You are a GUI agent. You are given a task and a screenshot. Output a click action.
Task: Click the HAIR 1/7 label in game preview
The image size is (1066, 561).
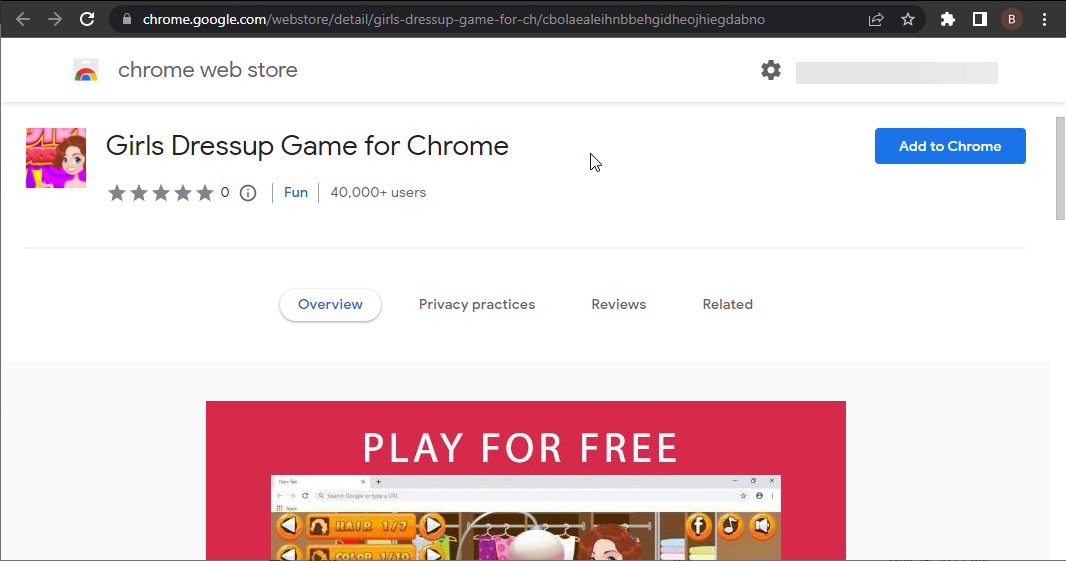click(361, 525)
